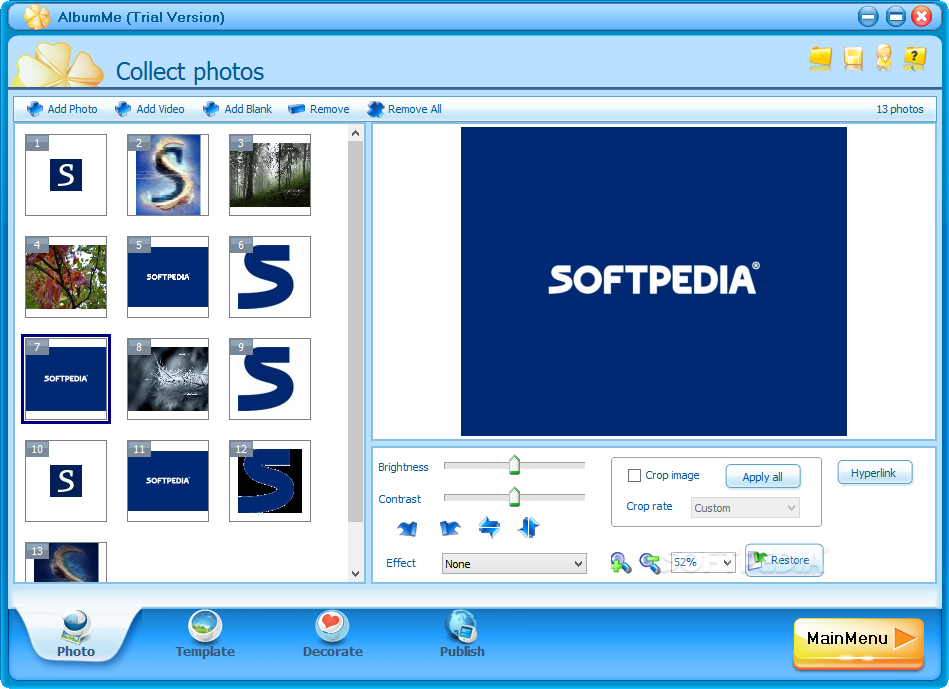The width and height of the screenshot is (949, 689).
Task: Click scroll down arrow in photo list
Action: tap(355, 573)
